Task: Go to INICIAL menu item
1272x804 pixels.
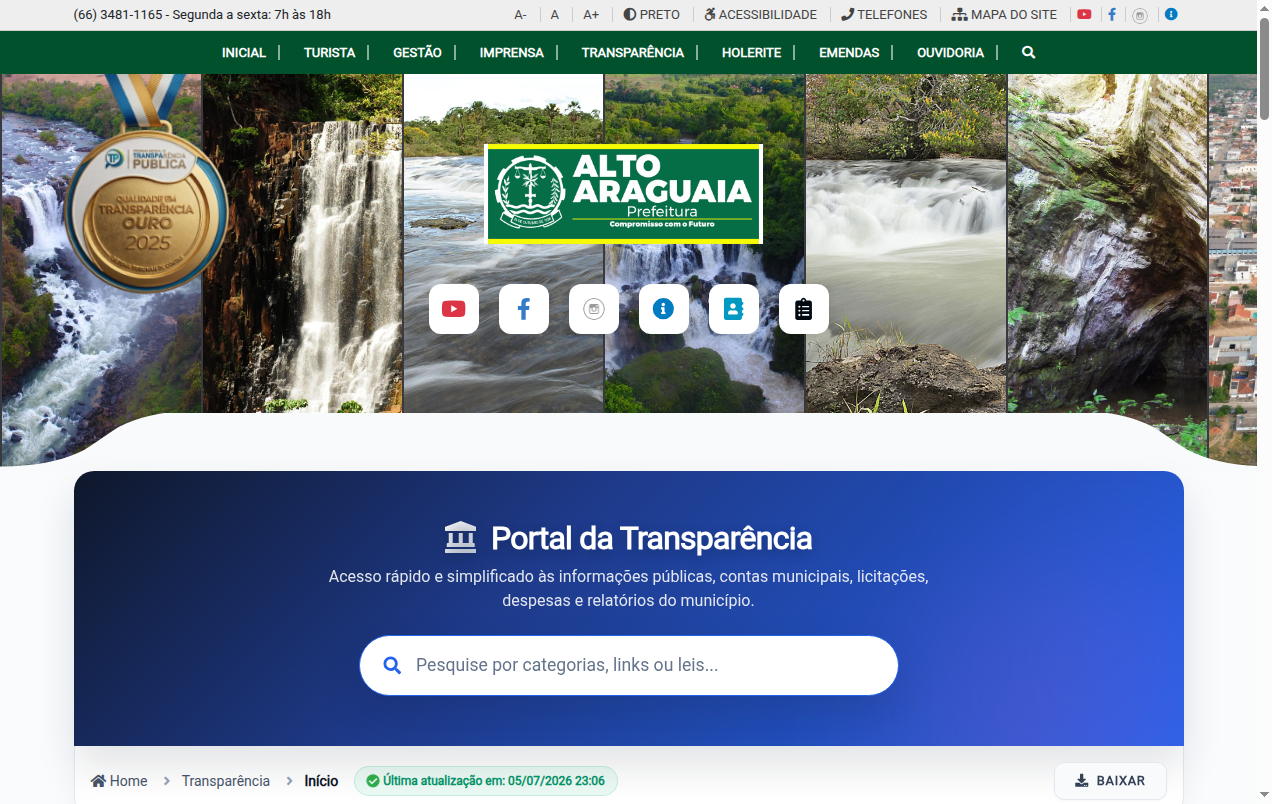Action: [x=244, y=52]
